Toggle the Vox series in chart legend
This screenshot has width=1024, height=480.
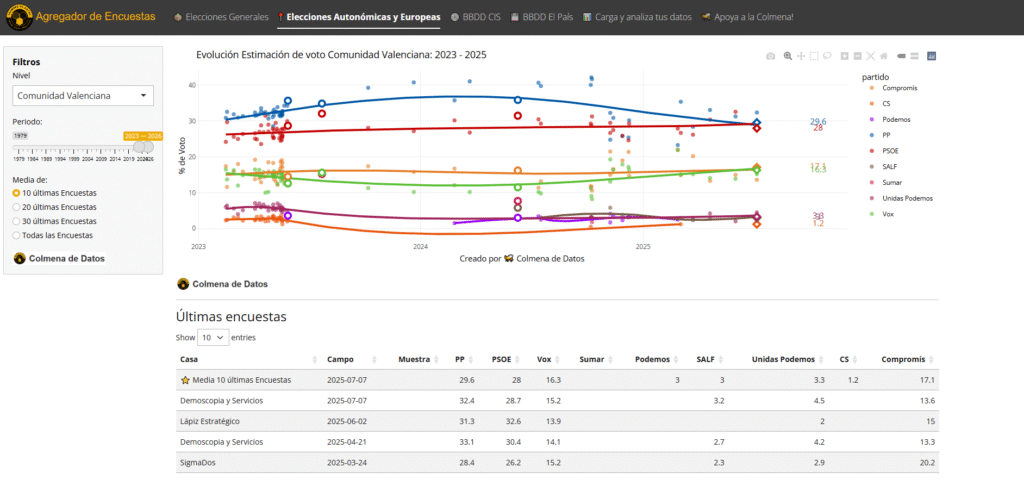pyautogui.click(x=888, y=213)
